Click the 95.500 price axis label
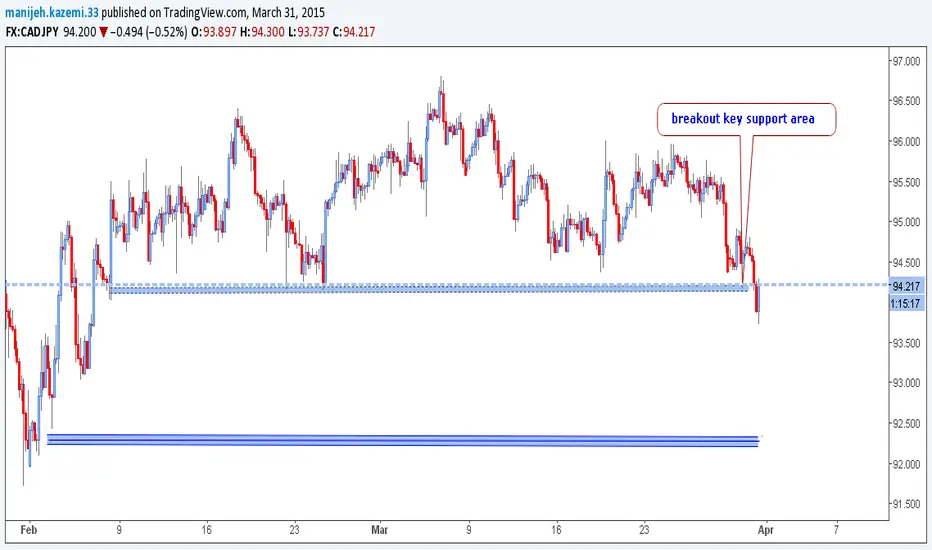The width and height of the screenshot is (932, 550). 905,182
